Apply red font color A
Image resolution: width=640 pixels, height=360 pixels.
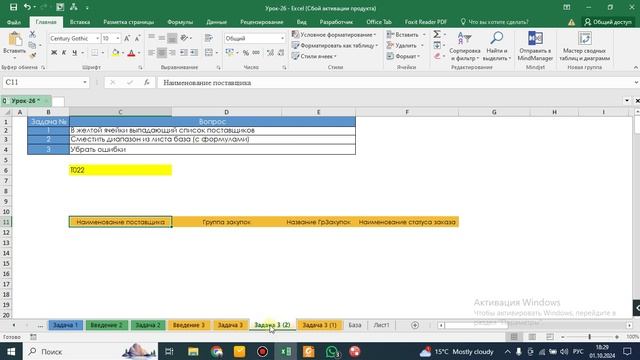pos(131,53)
